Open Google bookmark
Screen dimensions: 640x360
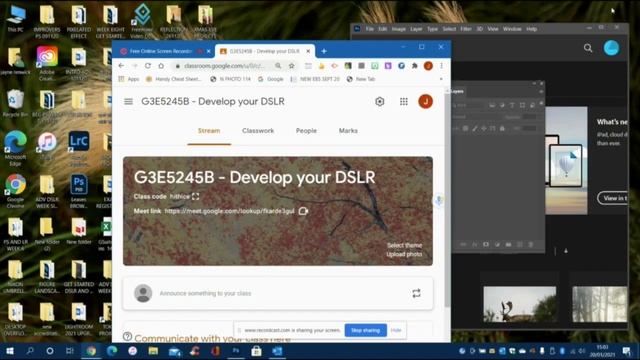point(271,79)
